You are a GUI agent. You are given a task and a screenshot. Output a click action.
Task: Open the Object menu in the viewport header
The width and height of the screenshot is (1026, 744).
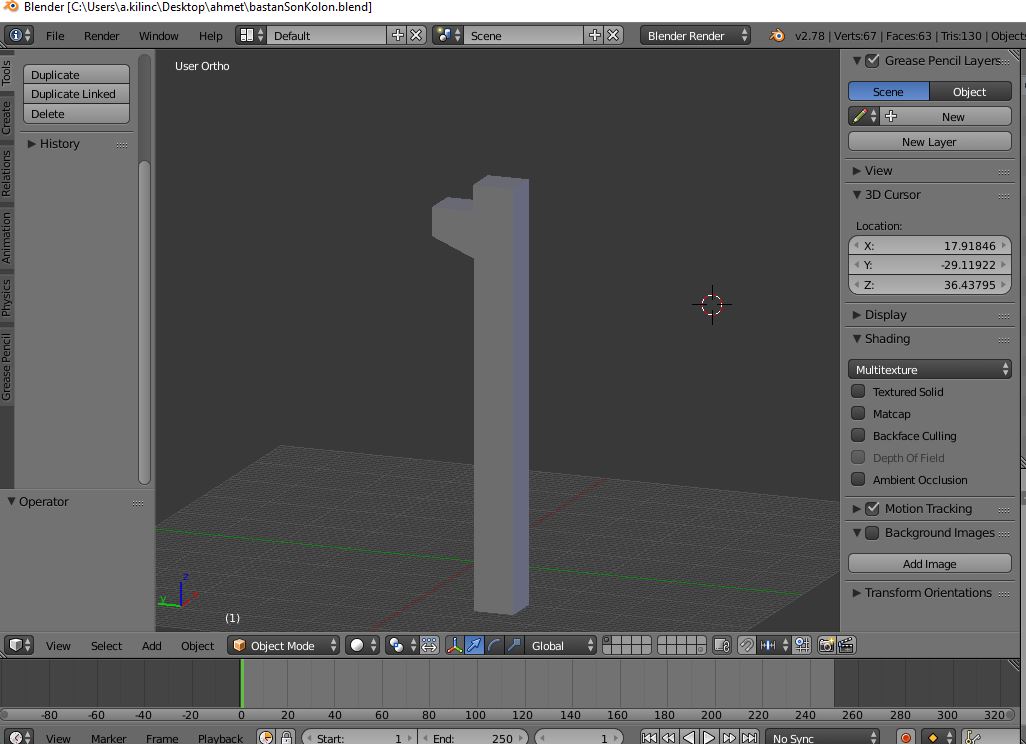[x=197, y=645]
